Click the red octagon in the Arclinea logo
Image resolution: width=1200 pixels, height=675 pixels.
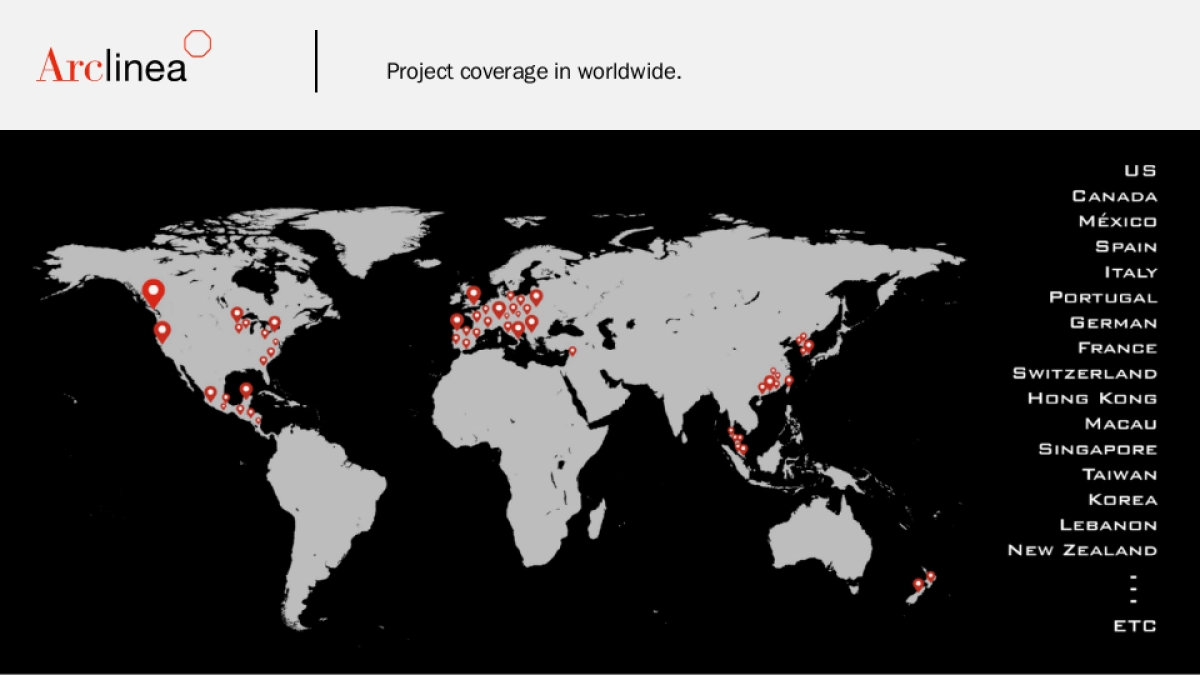coord(198,43)
